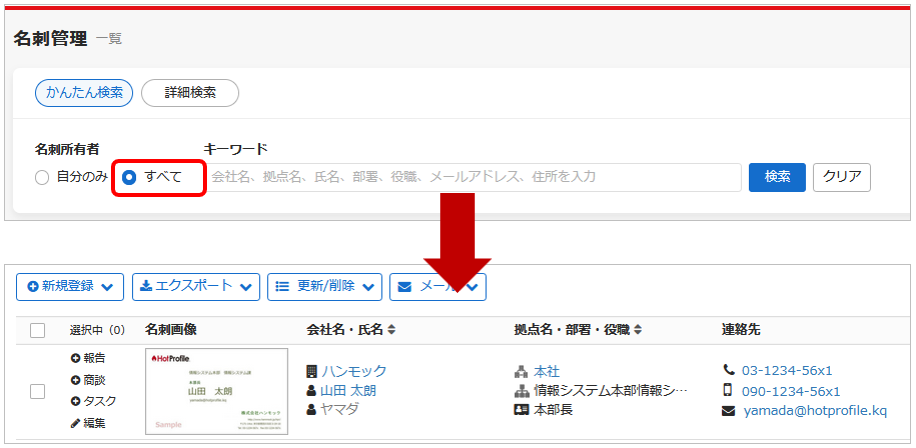Switch to the かんたん検索 tab
Viewport: 916px width, 448px height.
[83, 92]
